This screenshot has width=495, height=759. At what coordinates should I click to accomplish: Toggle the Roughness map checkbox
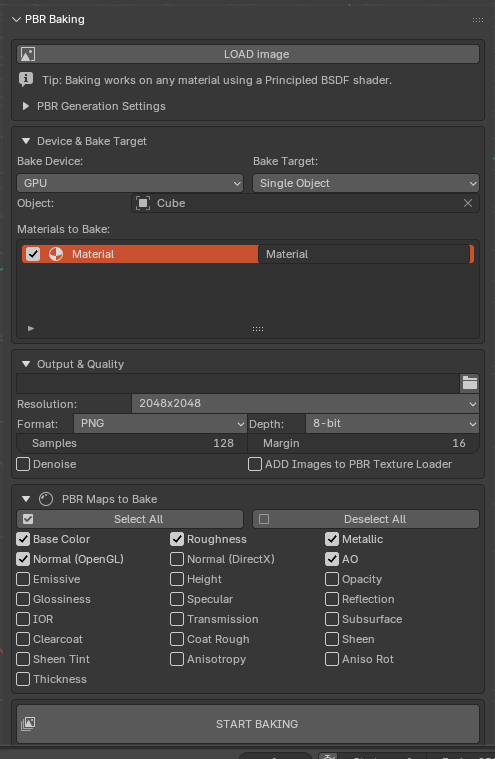[177, 539]
